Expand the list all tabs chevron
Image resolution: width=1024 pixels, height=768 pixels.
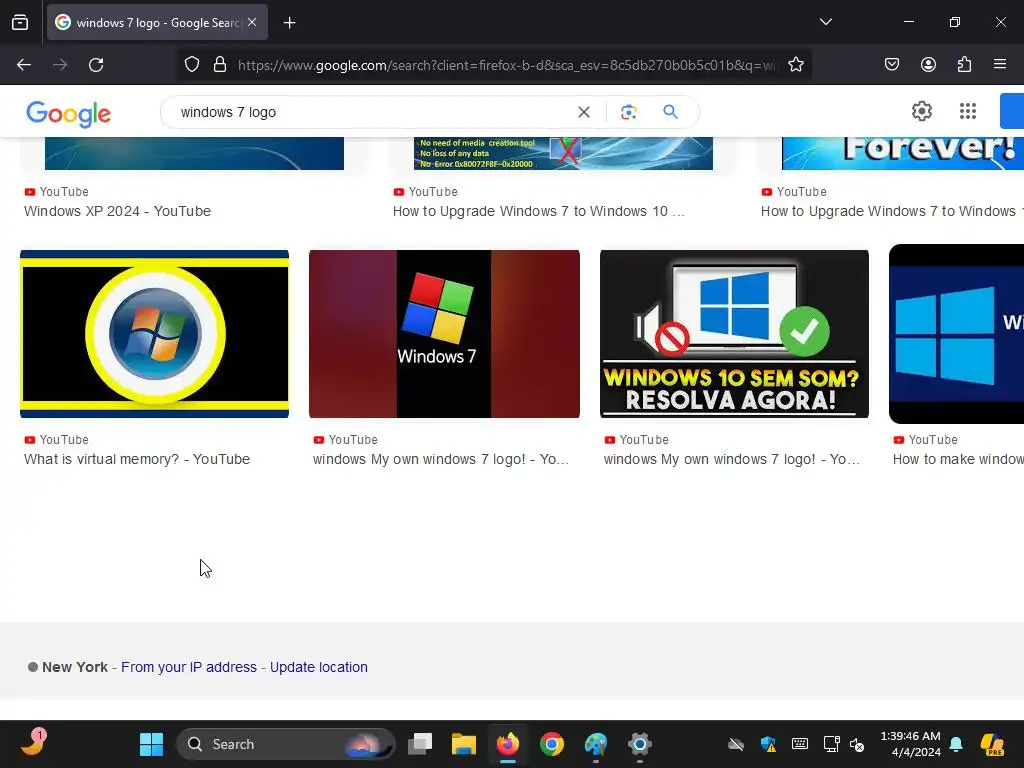825,22
